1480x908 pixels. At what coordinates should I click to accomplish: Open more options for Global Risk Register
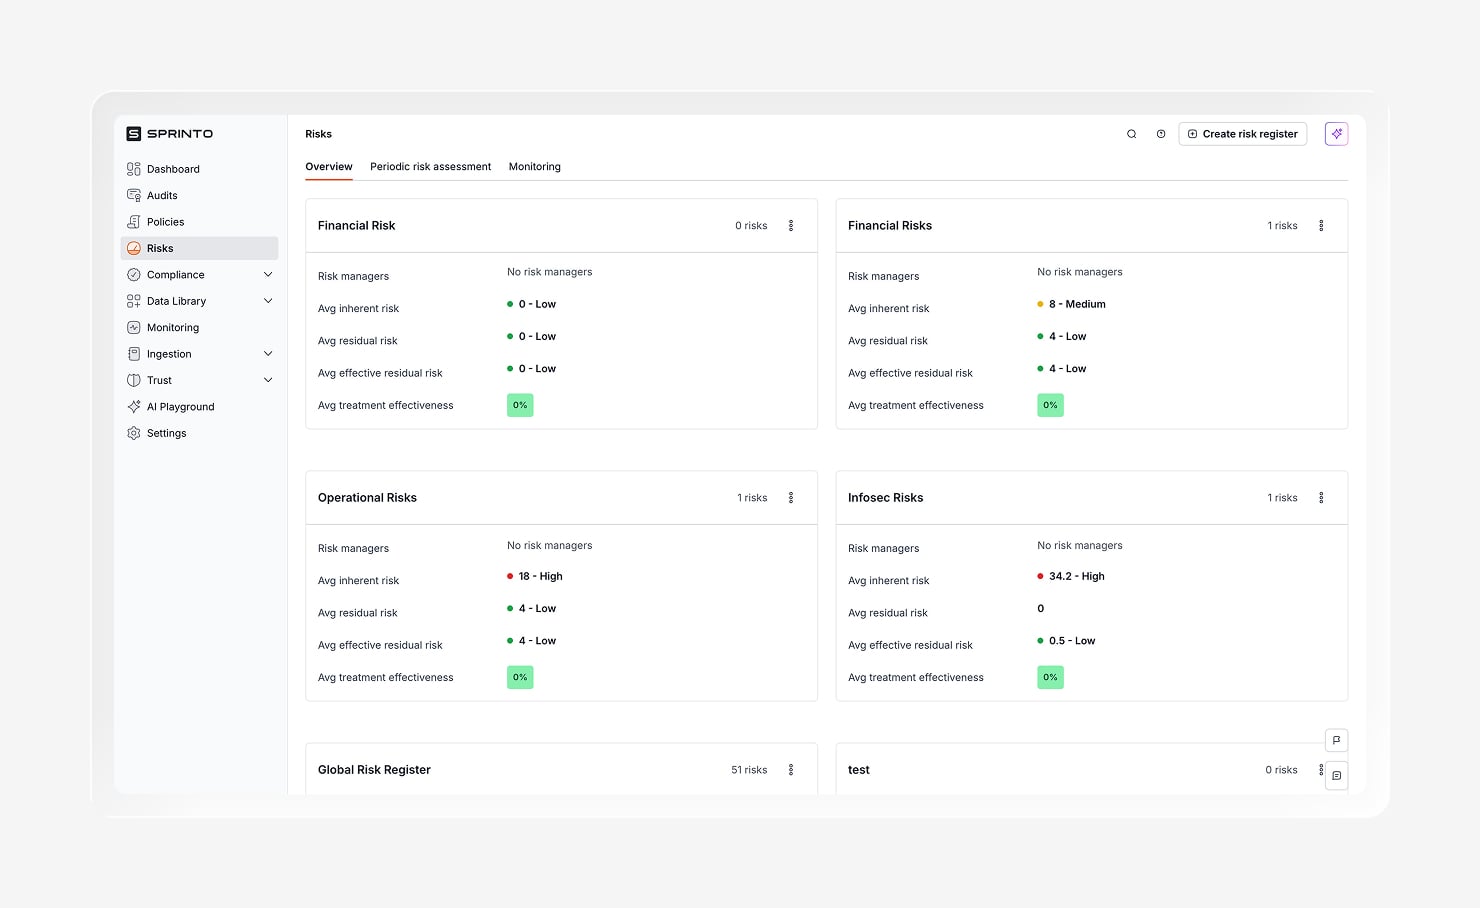pyautogui.click(x=791, y=770)
